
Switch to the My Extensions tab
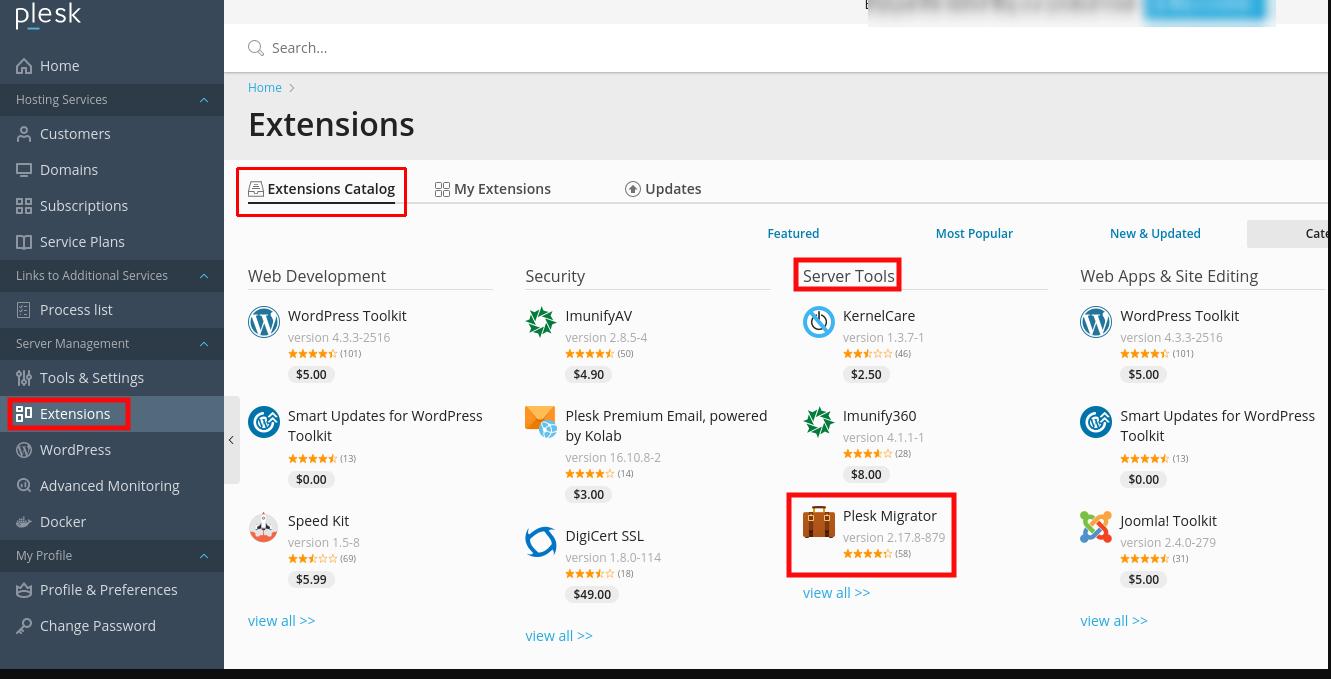pos(493,189)
